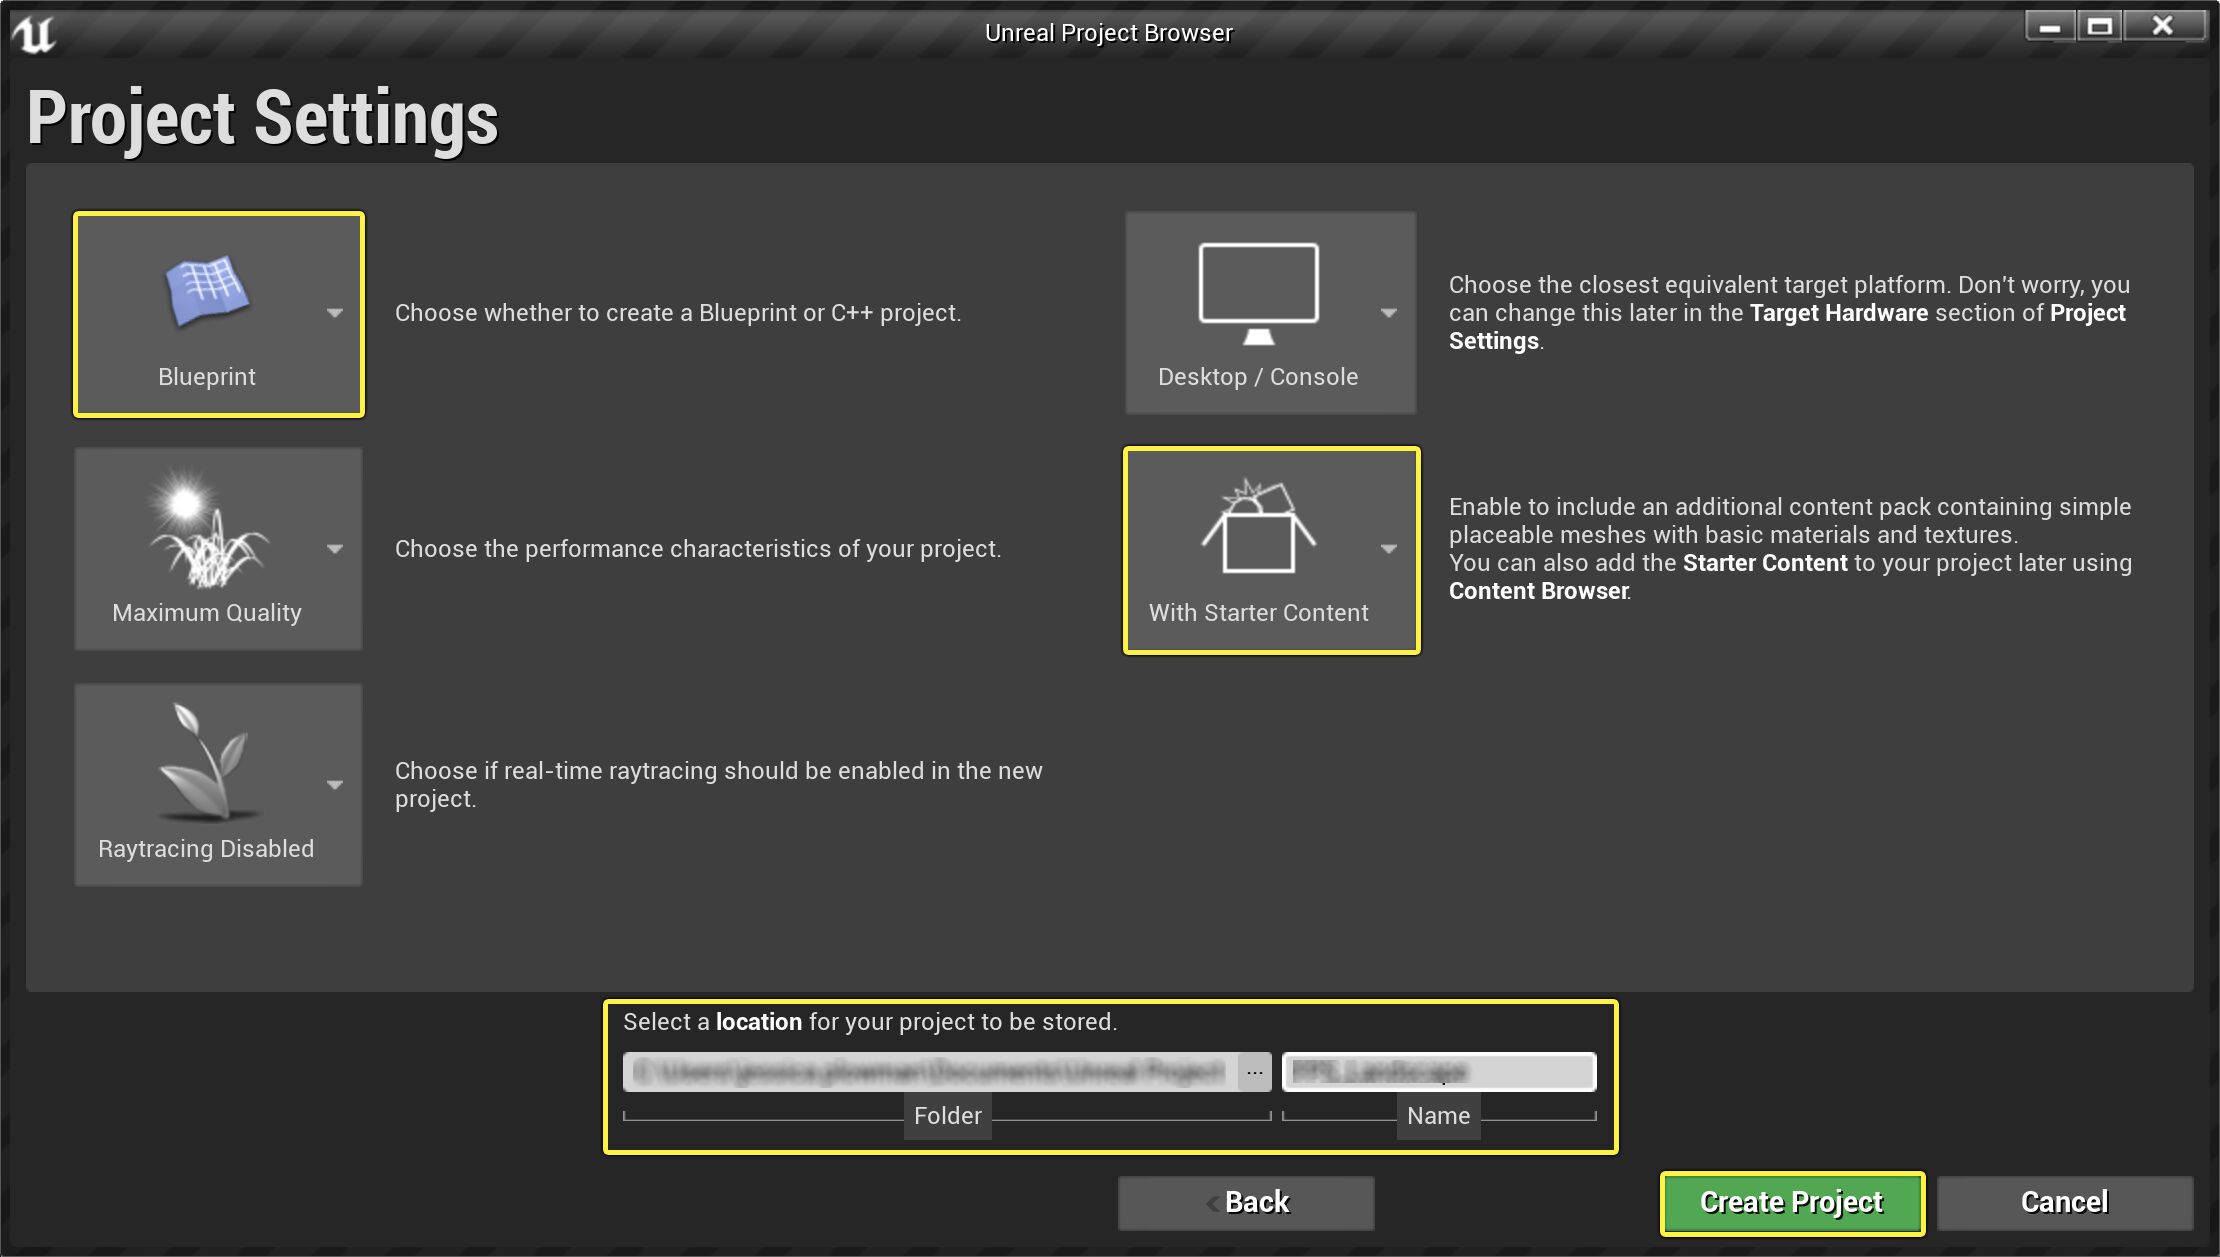Open the Raytracing Disabled option dropdown
This screenshot has height=1257, width=2220.
(334, 785)
